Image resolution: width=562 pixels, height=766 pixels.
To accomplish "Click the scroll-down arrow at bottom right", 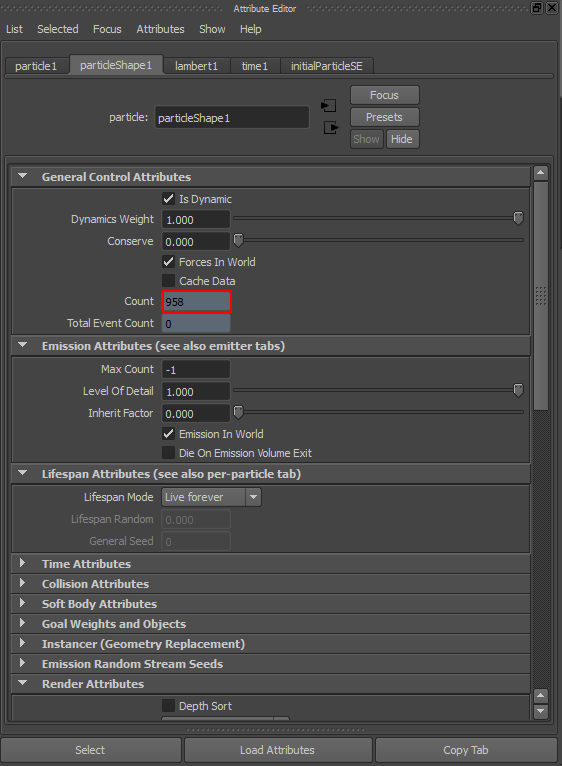I will (540, 711).
